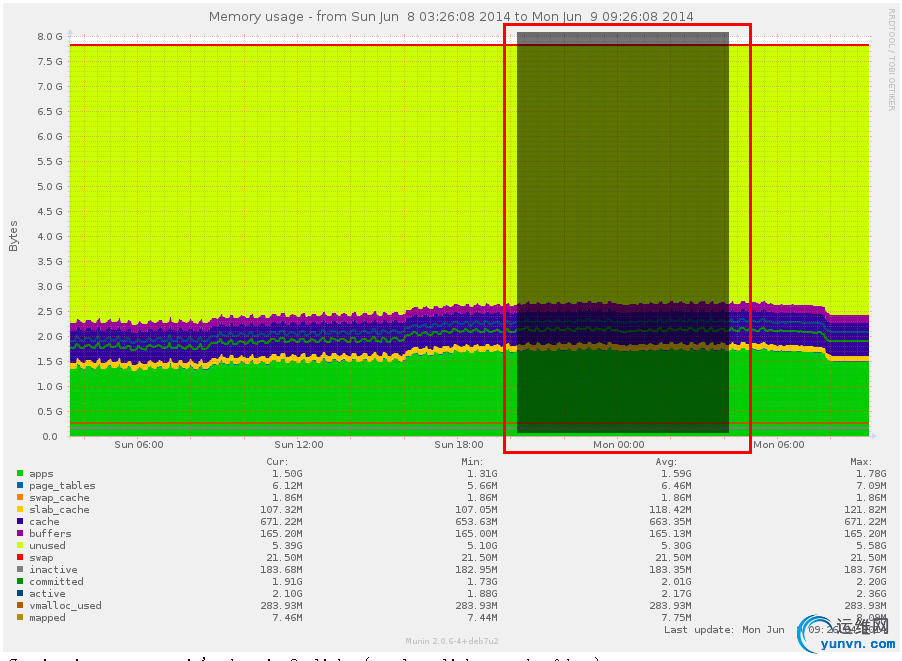Click the unused current value 5.39G

pos(287,546)
